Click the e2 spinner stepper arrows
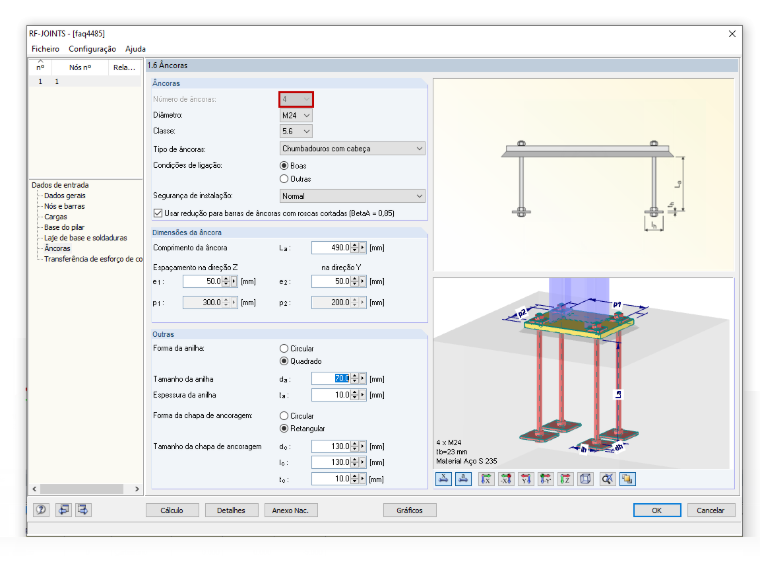Screen dimensions: 760x570 point(355,281)
